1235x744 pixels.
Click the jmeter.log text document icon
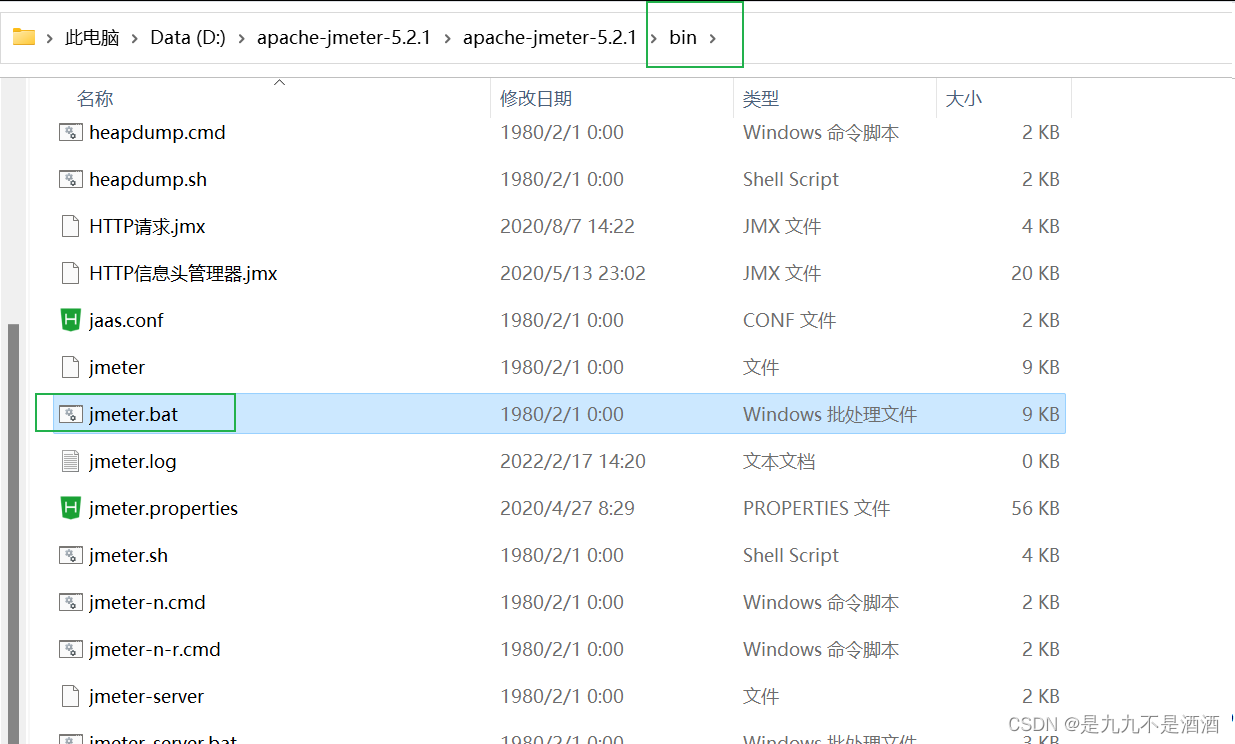[x=70, y=461]
